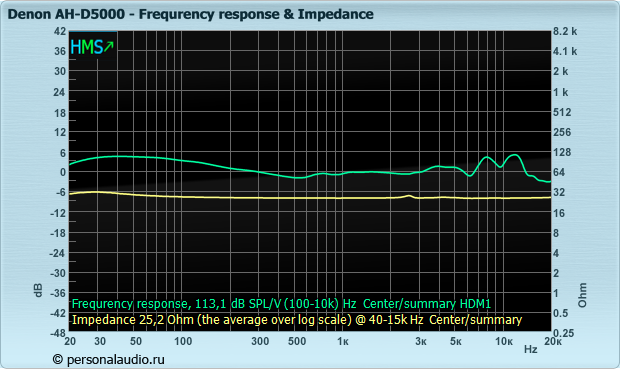Image resolution: width=620 pixels, height=369 pixels.
Task: Click the Ohm unit label on right
Action: pos(582,295)
